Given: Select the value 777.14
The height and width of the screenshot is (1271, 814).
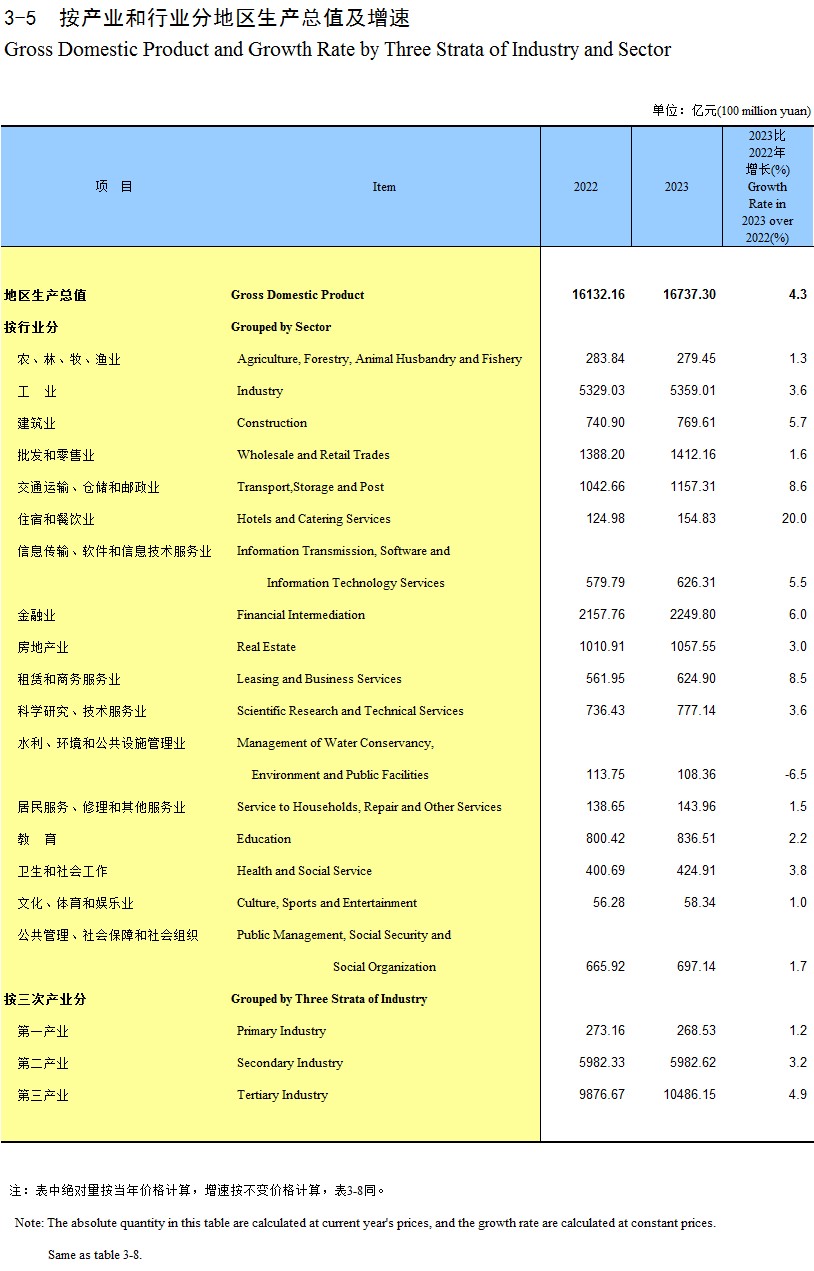Looking at the screenshot, I should coord(696,711).
